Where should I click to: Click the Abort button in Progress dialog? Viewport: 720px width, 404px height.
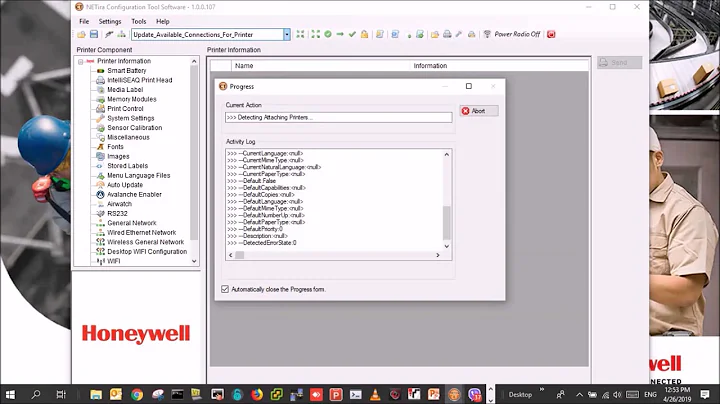[x=479, y=111]
